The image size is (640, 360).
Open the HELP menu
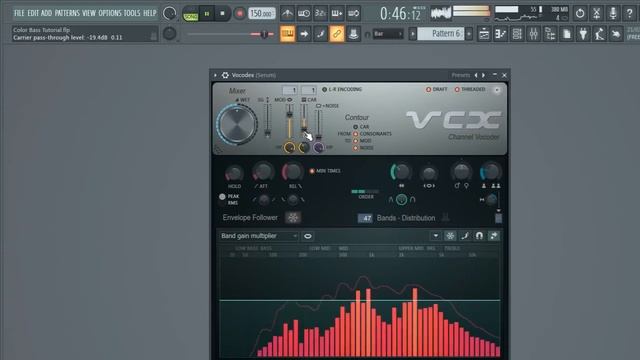(x=149, y=13)
